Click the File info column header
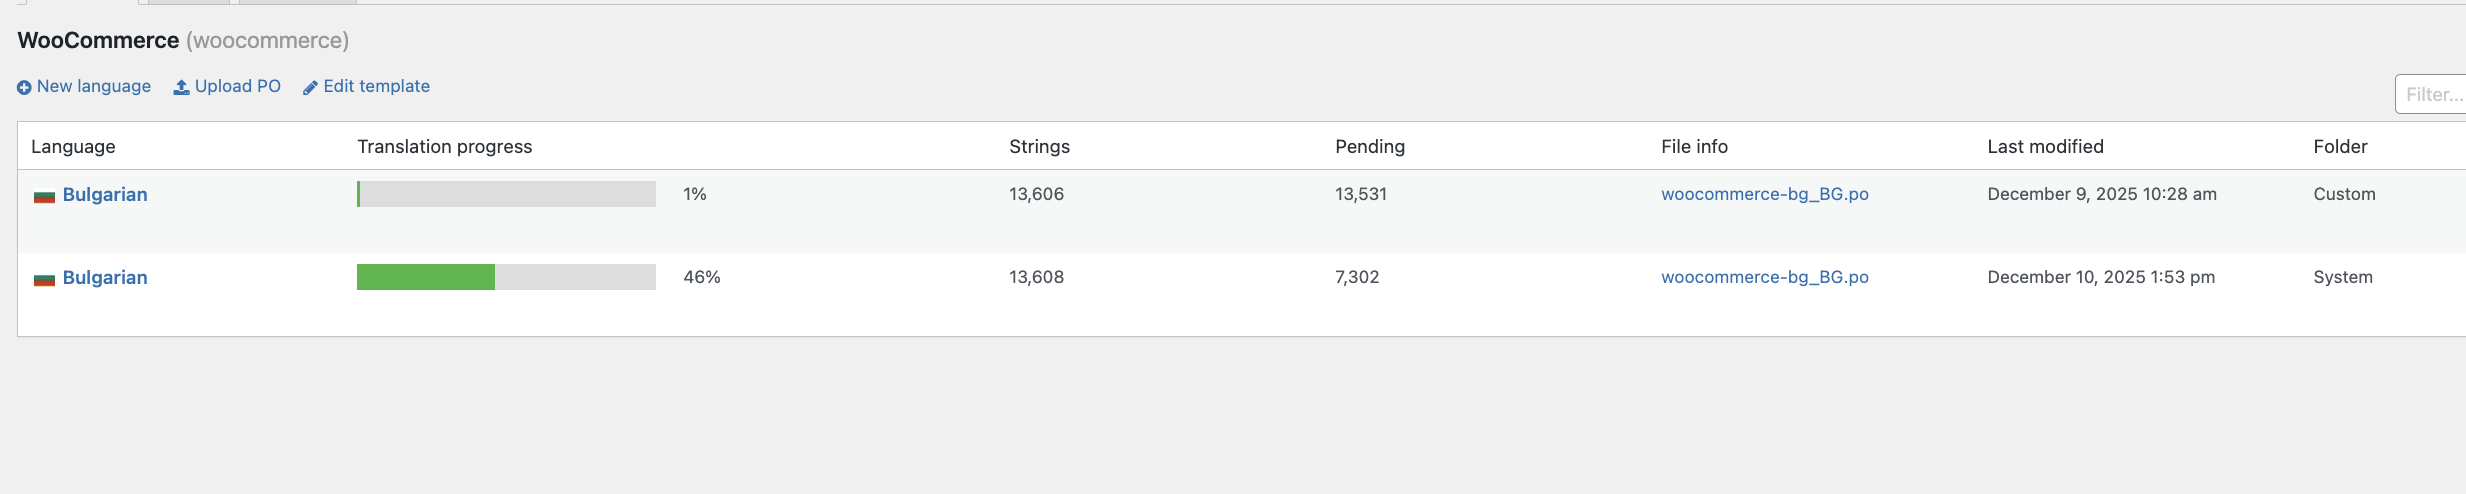This screenshot has height=494, width=2466. click(1694, 147)
